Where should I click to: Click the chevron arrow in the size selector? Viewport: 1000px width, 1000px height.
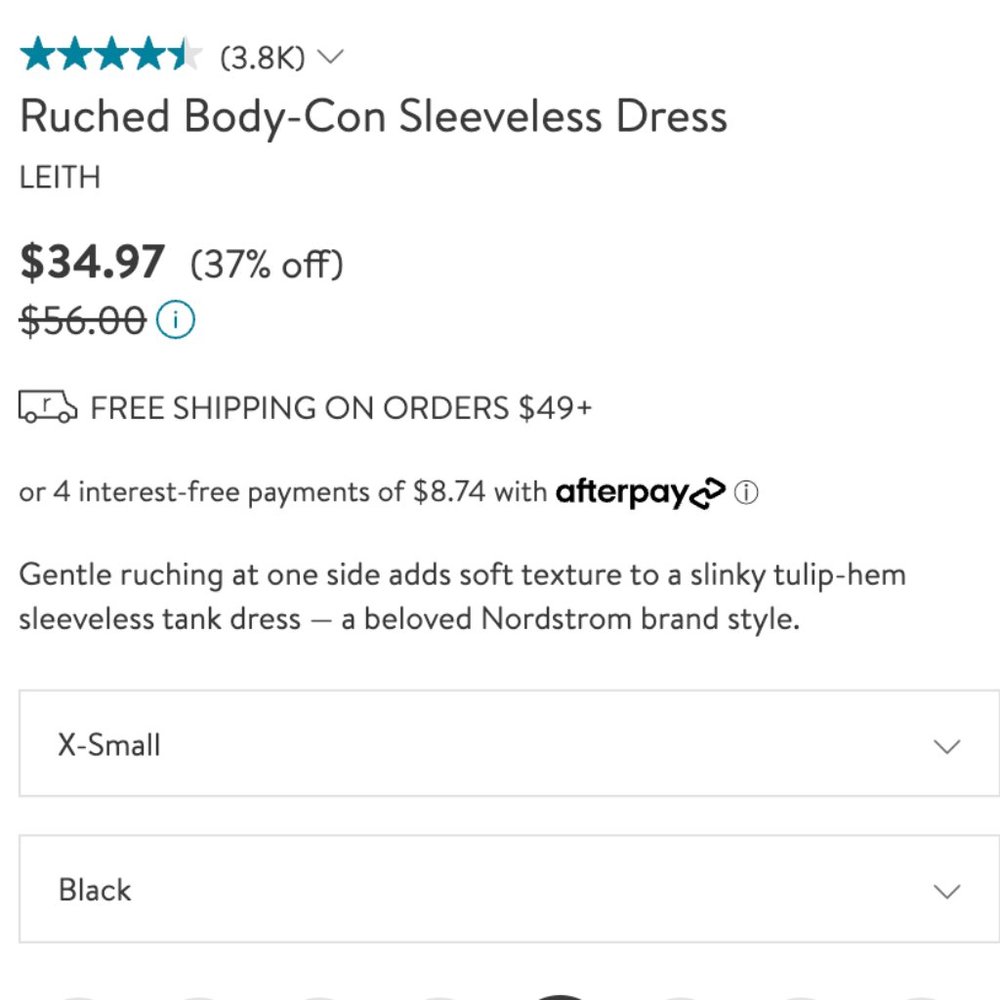pyautogui.click(x=946, y=746)
